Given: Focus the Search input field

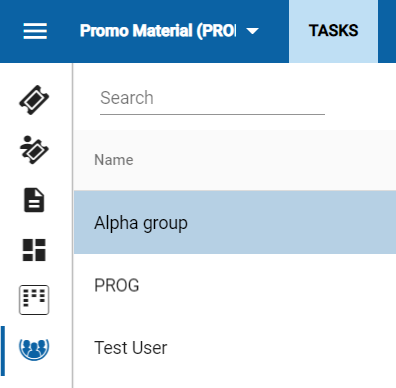Looking at the screenshot, I should point(212,98).
